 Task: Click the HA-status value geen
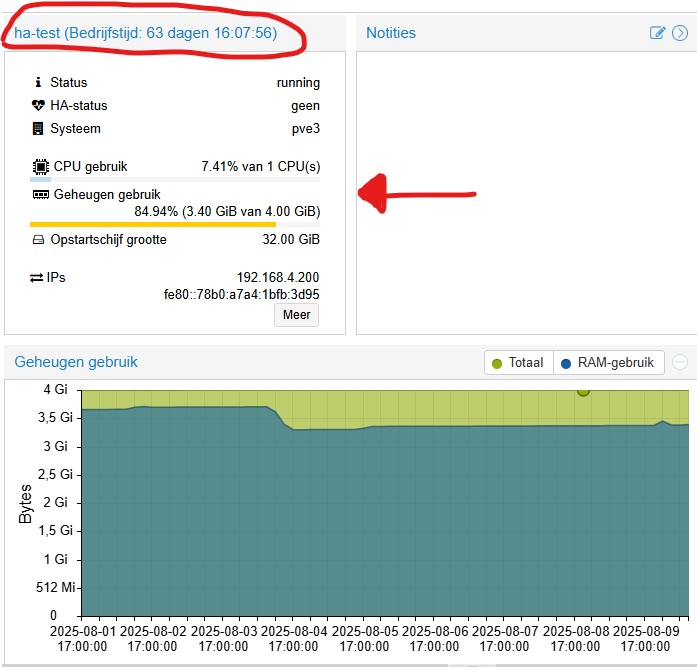click(x=305, y=106)
